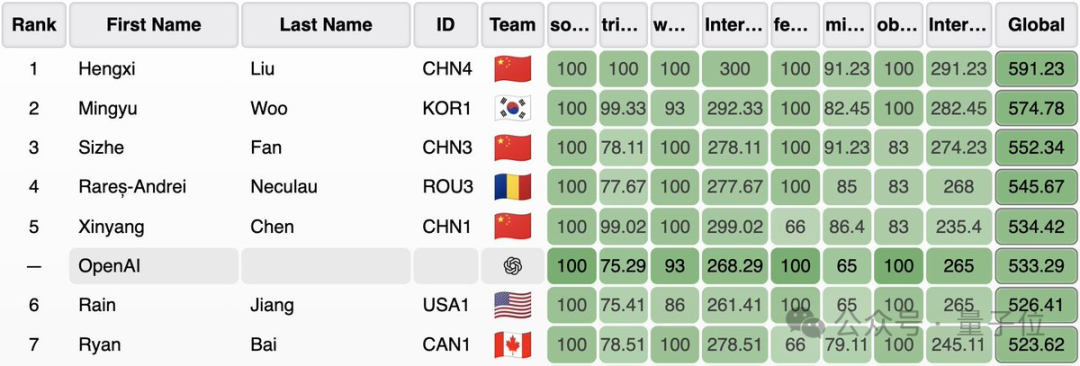Screen dimensions: 1080x366
Task: Sort by the First Name column header
Action: tap(154, 25)
